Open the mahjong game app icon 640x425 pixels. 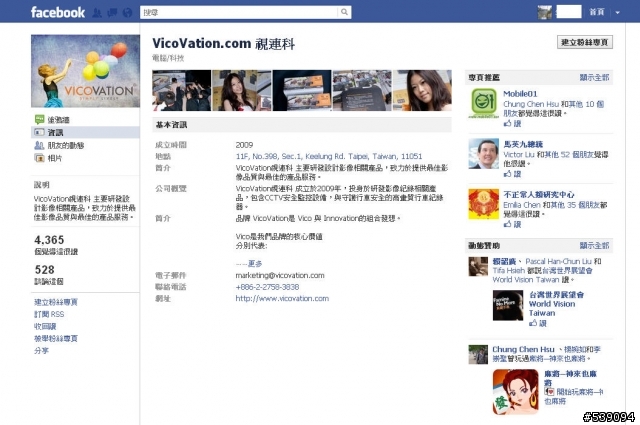click(516, 392)
